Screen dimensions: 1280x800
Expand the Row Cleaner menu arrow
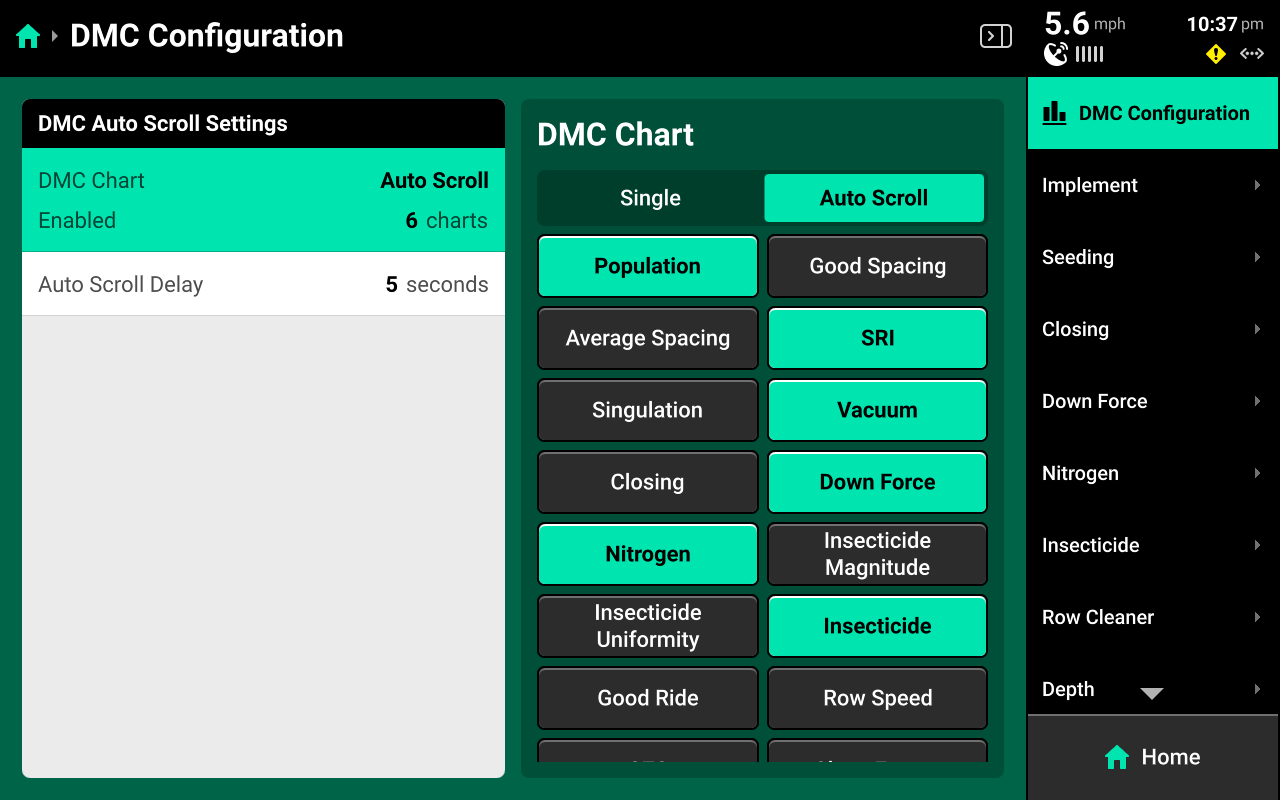pos(1257,617)
